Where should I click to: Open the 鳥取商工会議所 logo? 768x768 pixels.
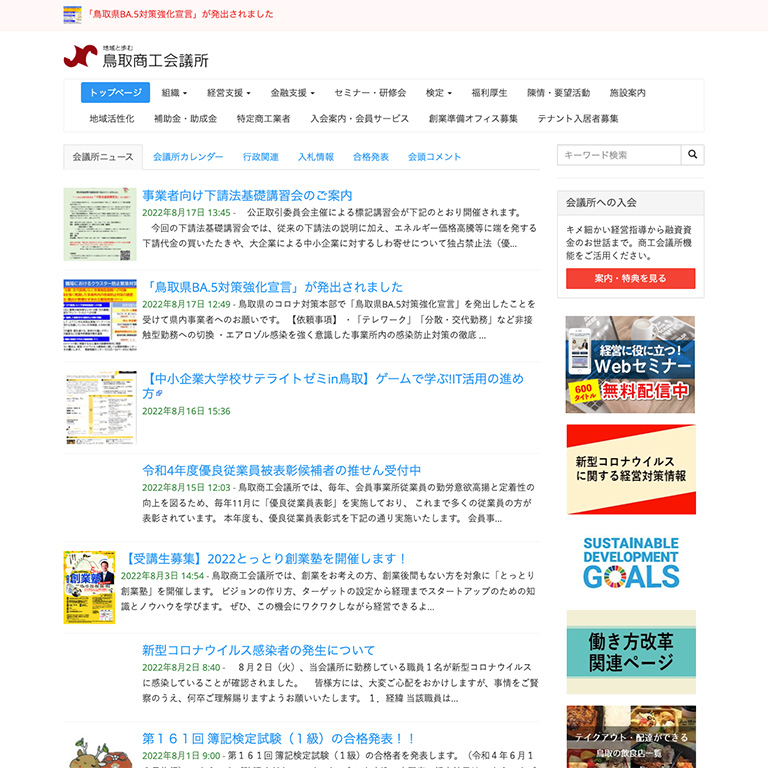coord(136,56)
